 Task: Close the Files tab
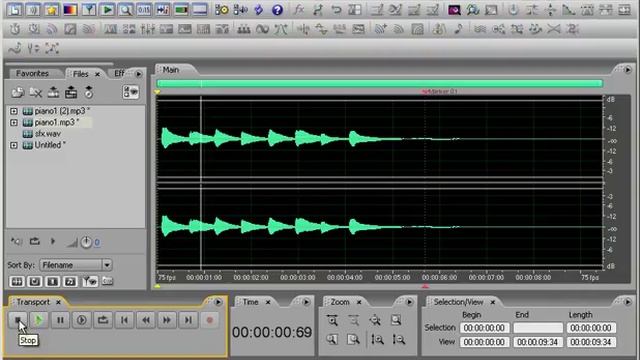pyautogui.click(x=98, y=74)
